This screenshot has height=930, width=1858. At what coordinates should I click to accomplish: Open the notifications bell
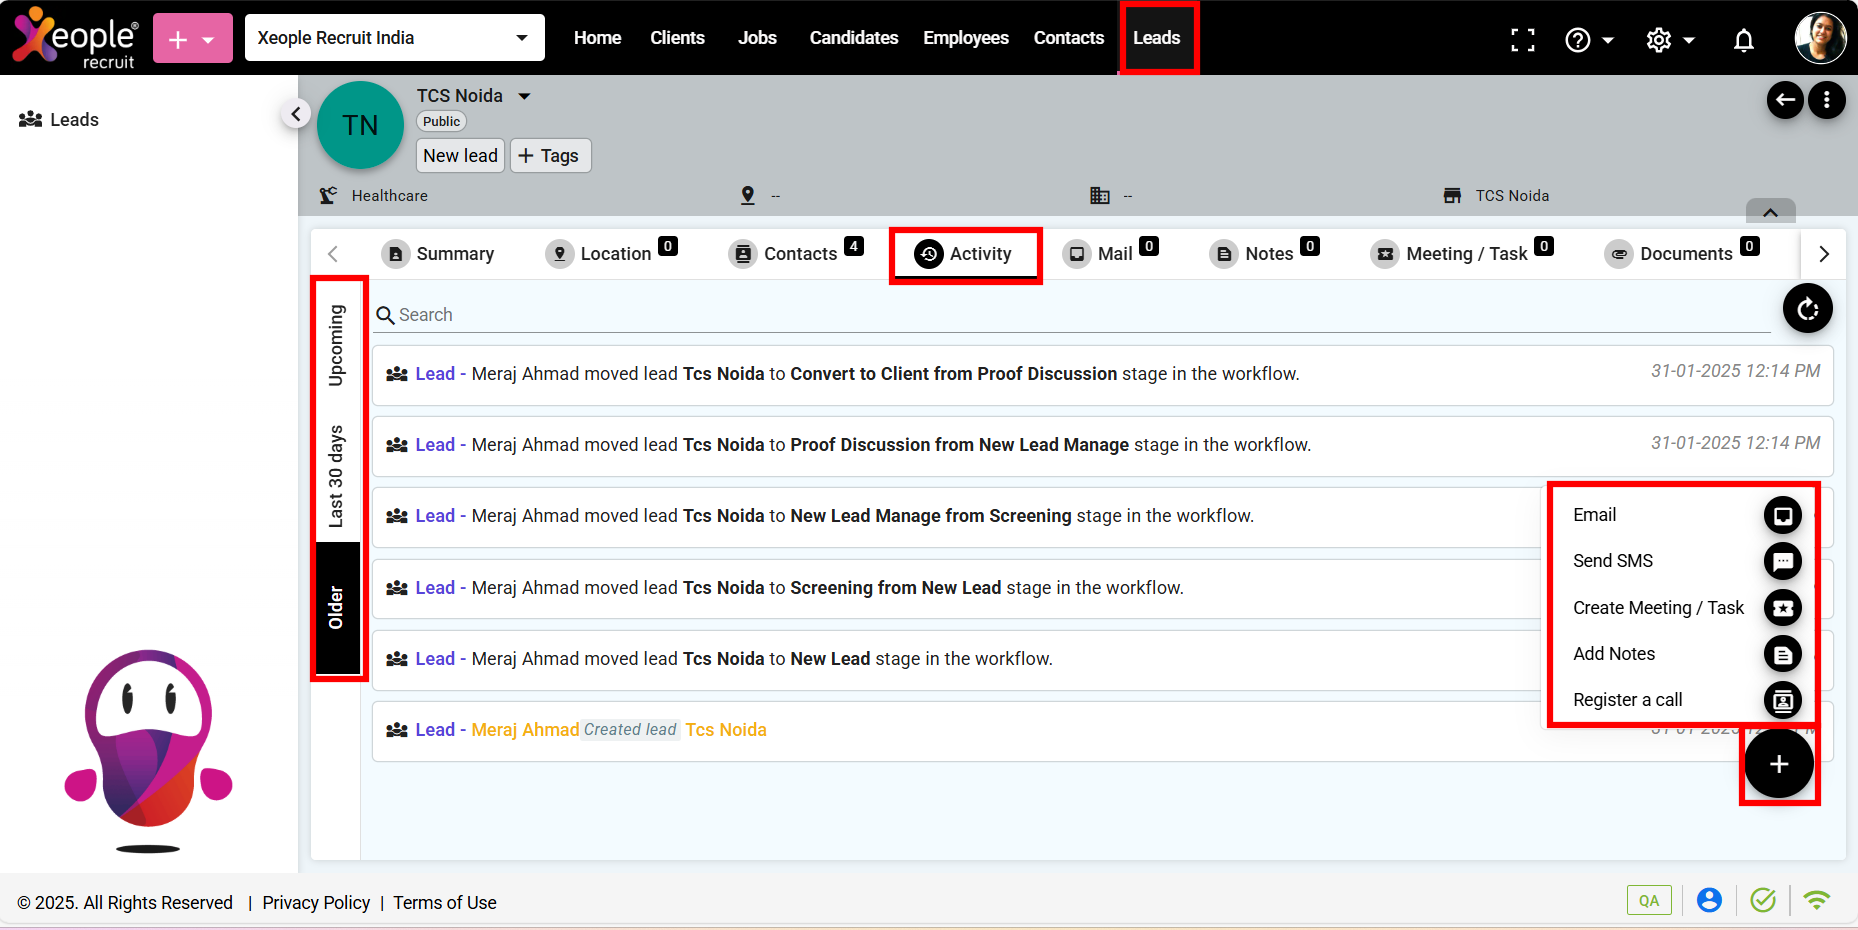1744,40
